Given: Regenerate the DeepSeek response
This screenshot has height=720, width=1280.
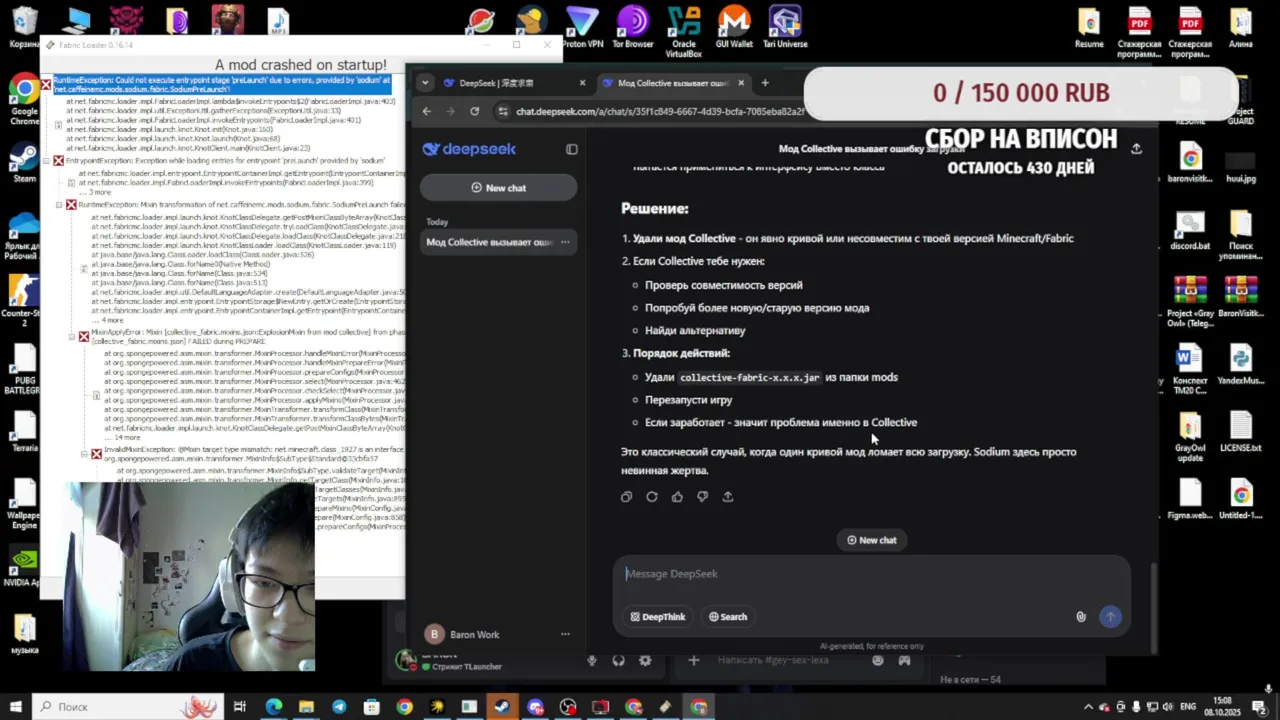Looking at the screenshot, I should 652,497.
